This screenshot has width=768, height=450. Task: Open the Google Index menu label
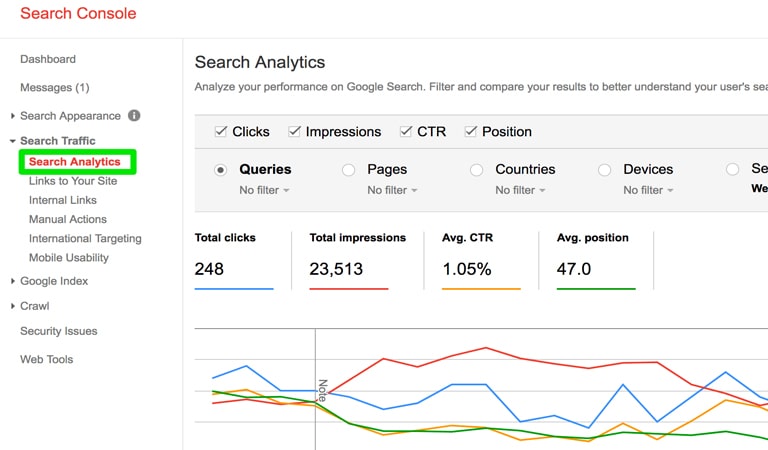tap(54, 281)
